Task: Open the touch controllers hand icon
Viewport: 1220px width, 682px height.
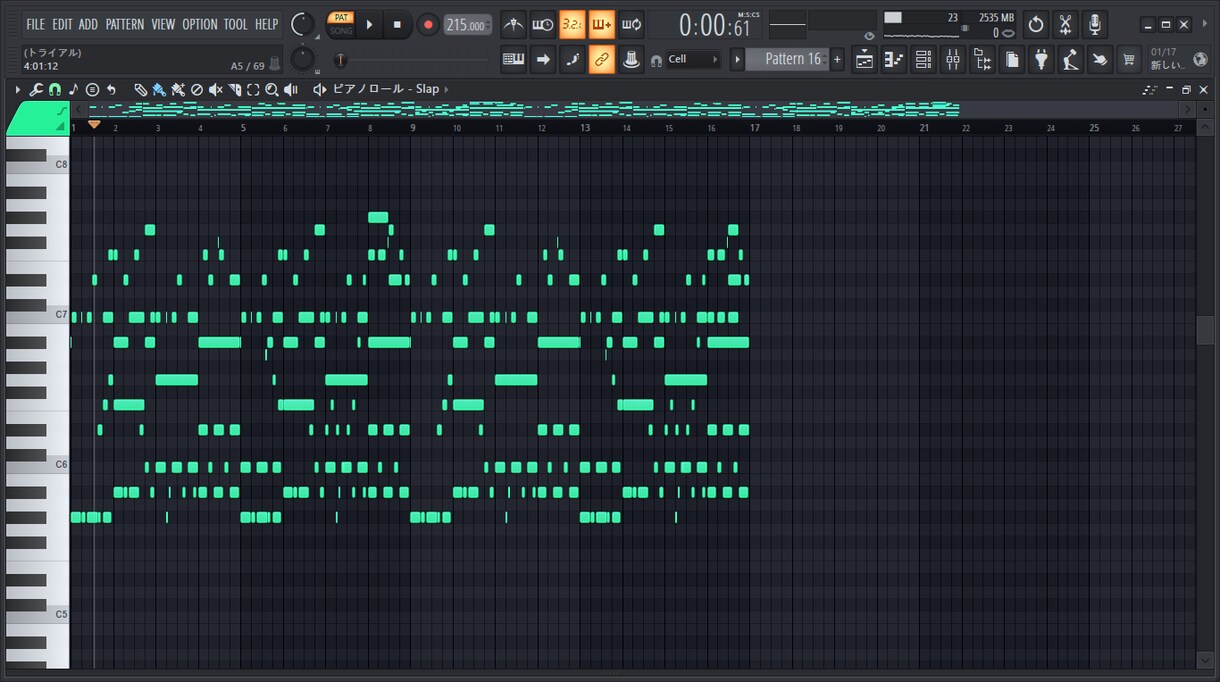Action: (1100, 60)
